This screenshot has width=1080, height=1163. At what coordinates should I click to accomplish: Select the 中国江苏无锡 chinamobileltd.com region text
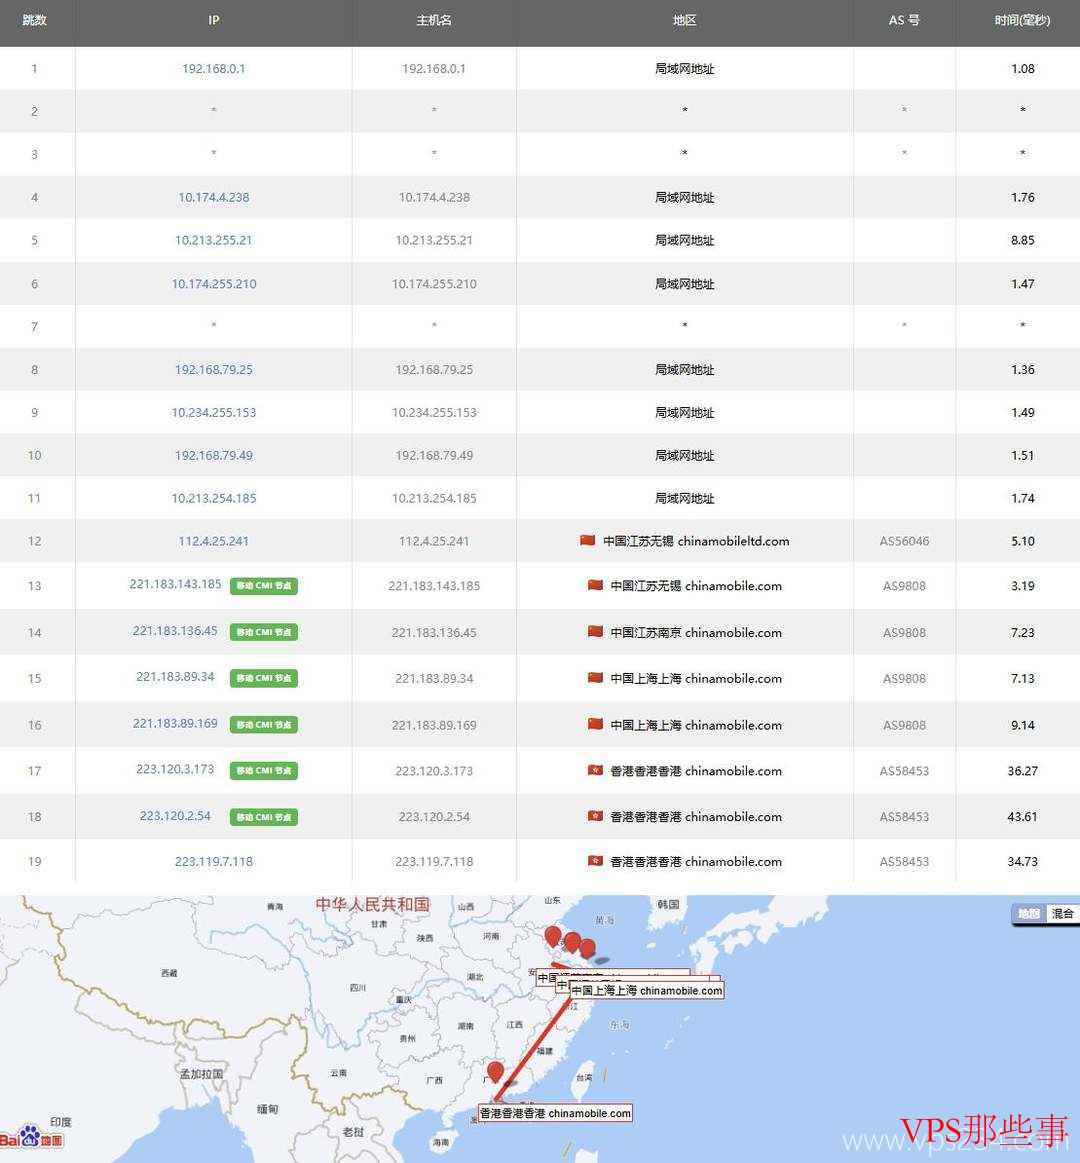[x=696, y=541]
